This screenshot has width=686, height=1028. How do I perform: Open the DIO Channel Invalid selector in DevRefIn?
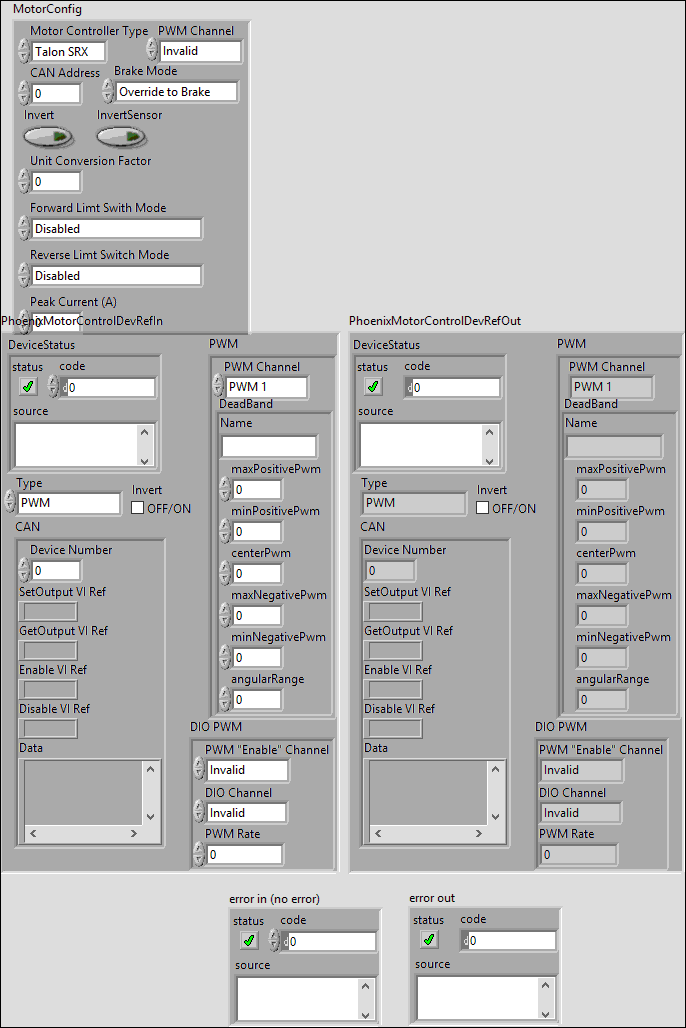tap(247, 813)
